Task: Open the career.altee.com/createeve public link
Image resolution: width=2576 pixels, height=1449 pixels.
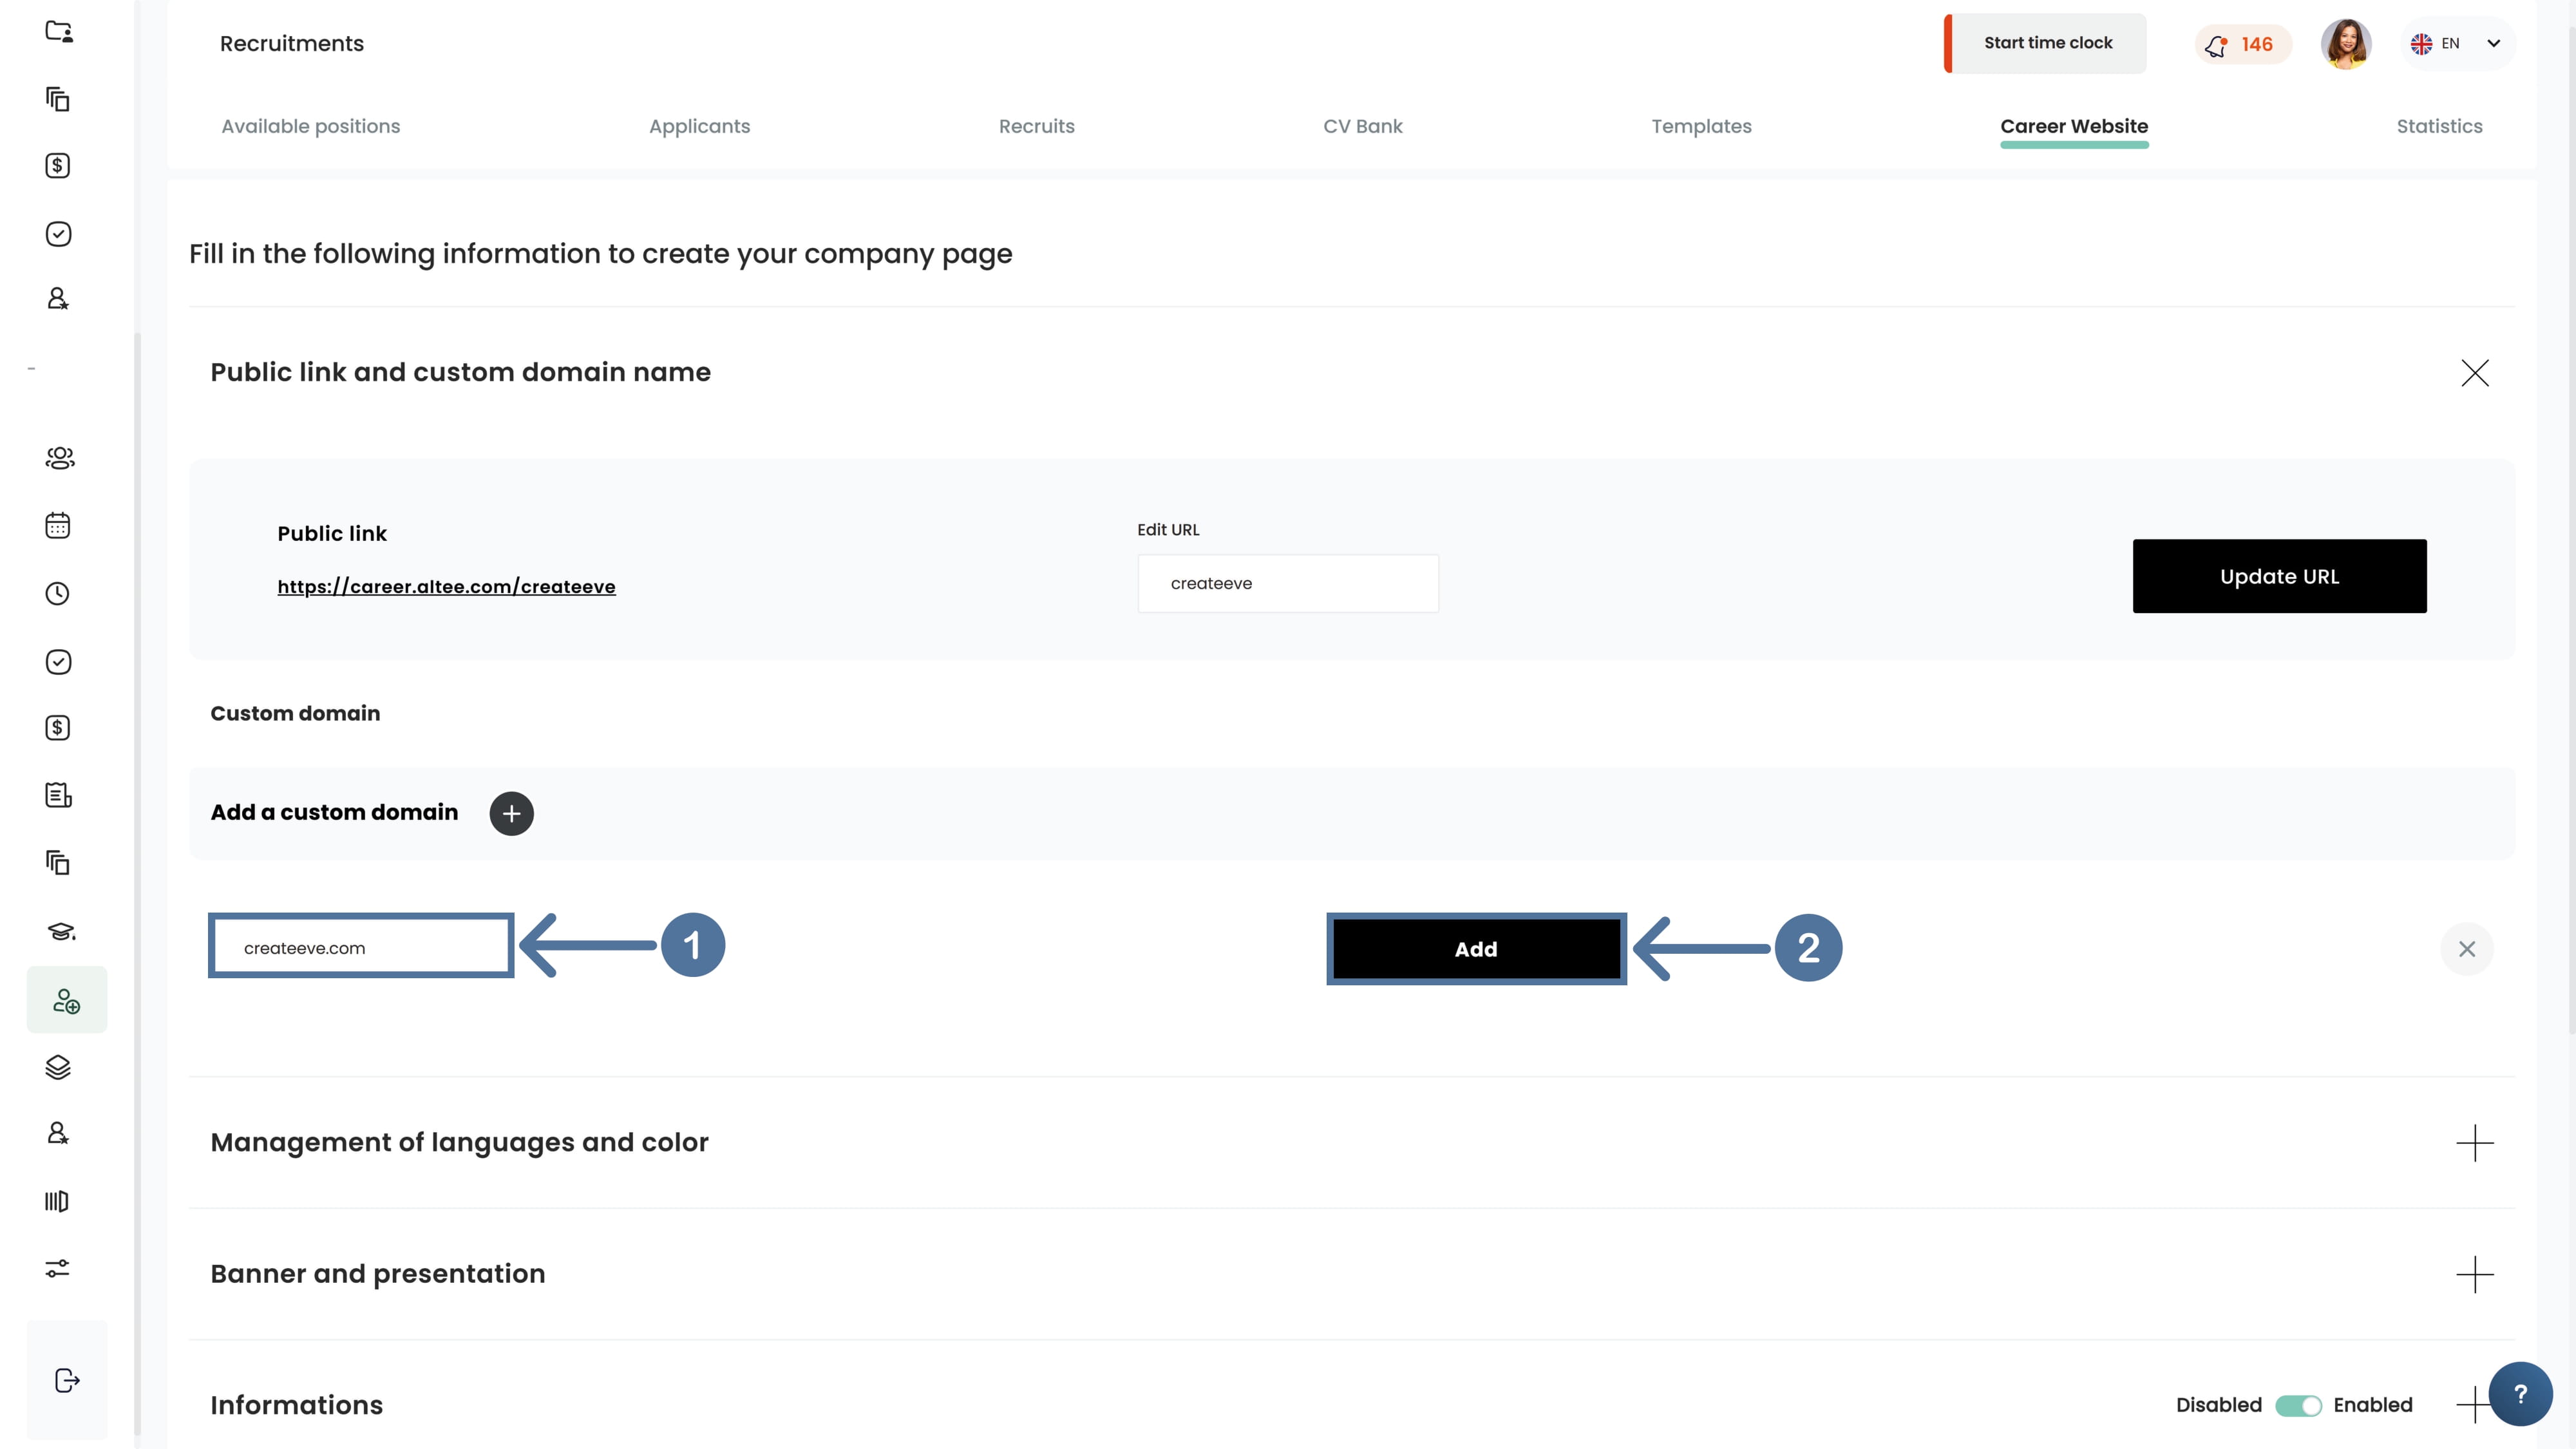Action: 446,587
